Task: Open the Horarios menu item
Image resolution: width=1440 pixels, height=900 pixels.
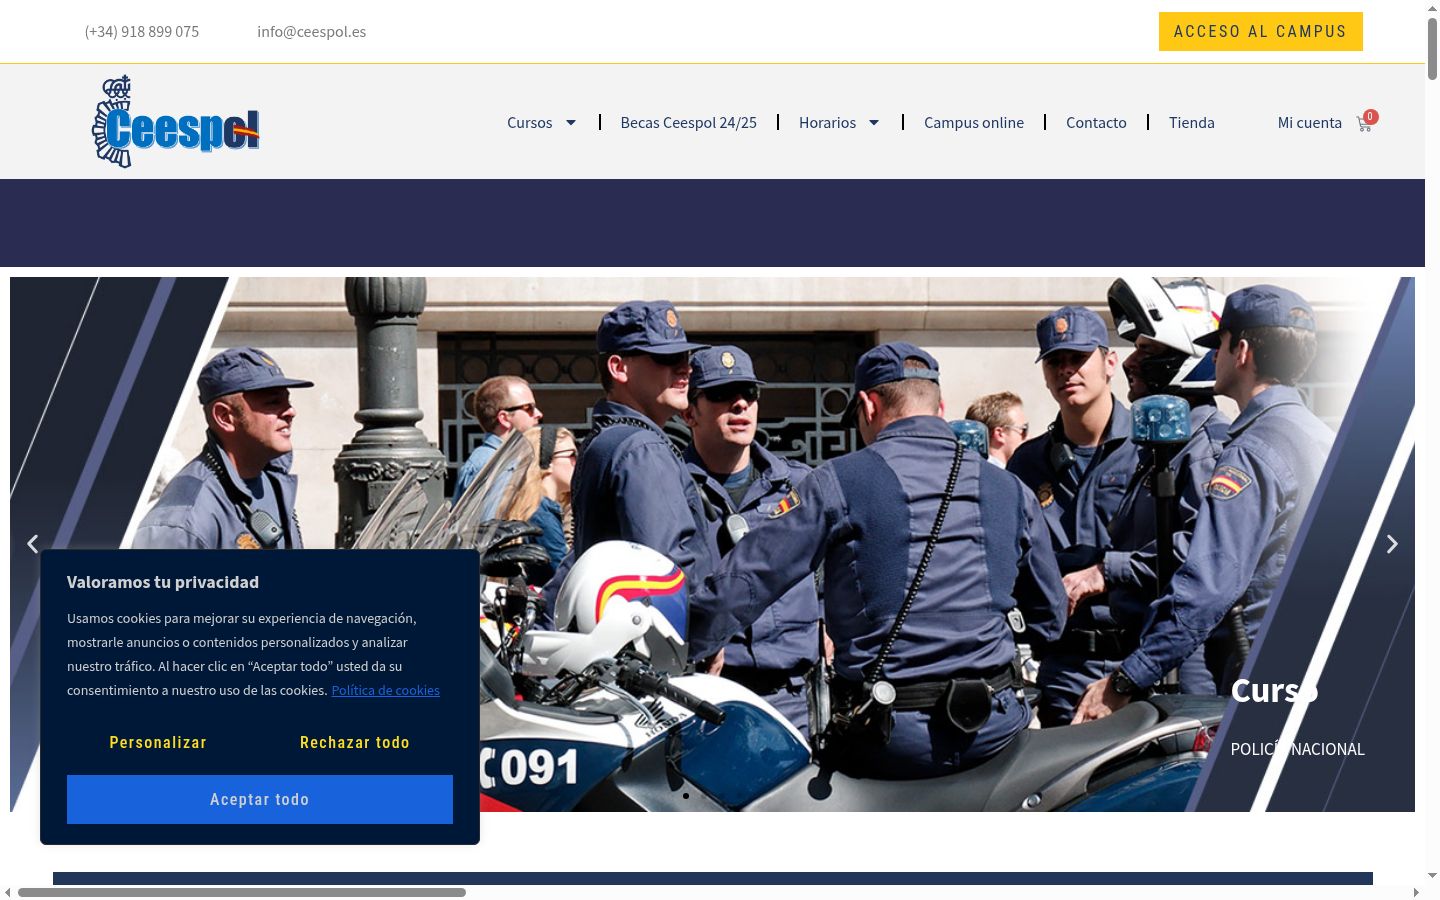Action: point(827,122)
